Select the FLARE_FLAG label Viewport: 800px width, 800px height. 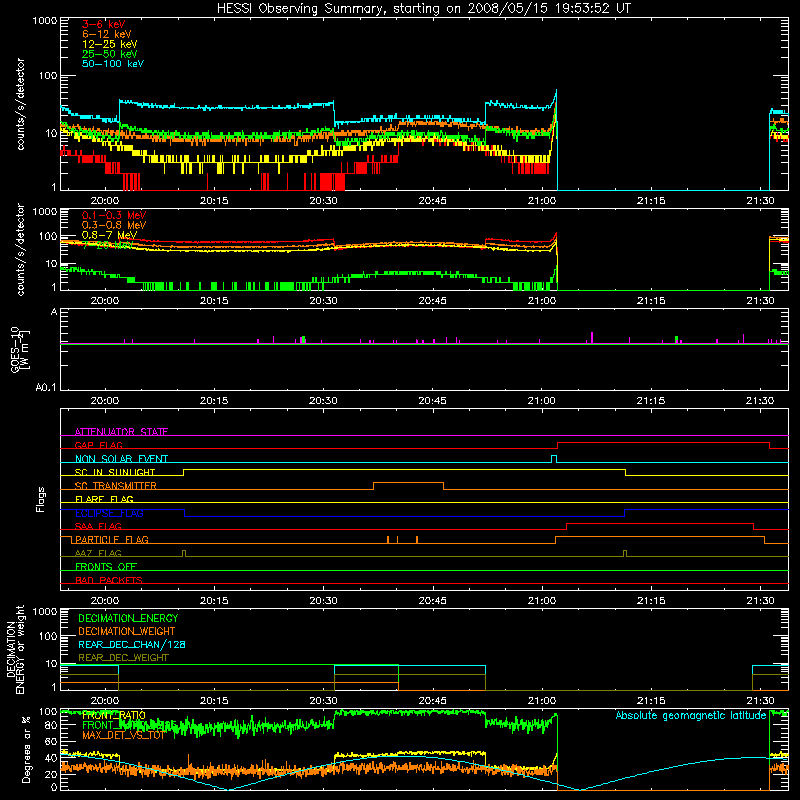tap(104, 499)
